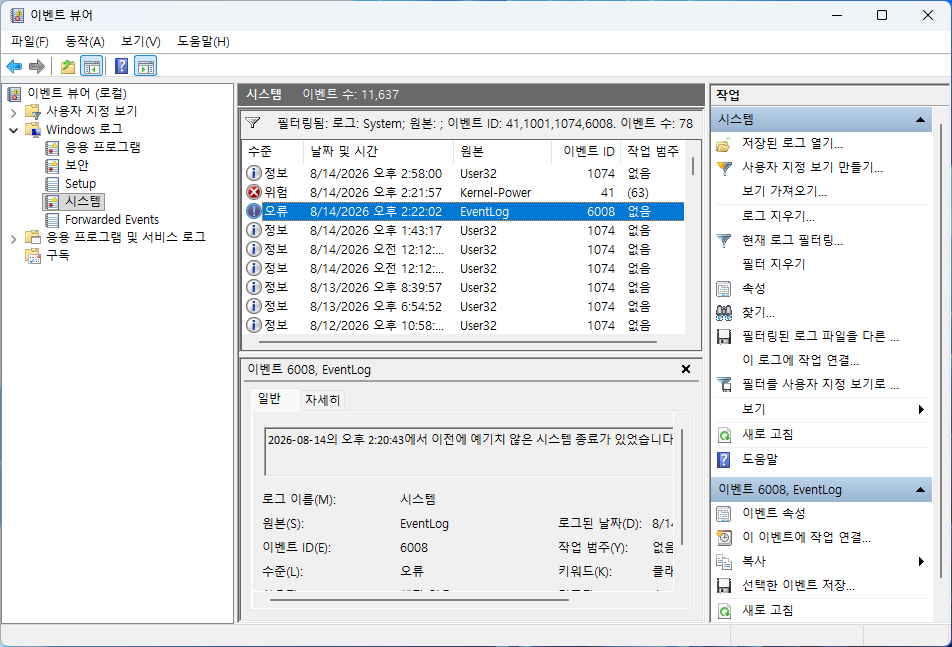
Task: Close the event 6008 preview pane
Action: [685, 369]
